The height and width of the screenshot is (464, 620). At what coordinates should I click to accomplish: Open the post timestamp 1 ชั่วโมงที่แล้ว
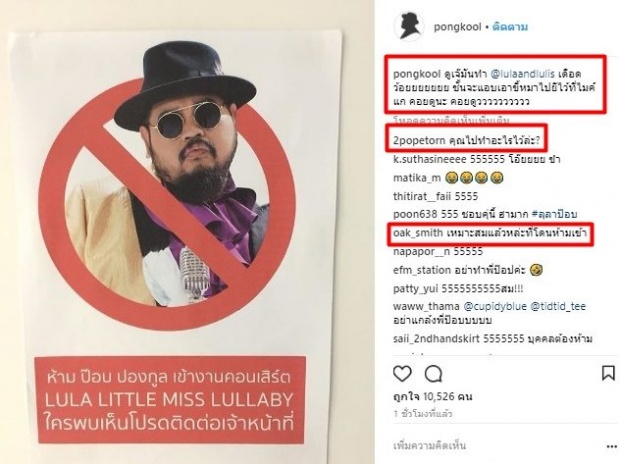(423, 414)
